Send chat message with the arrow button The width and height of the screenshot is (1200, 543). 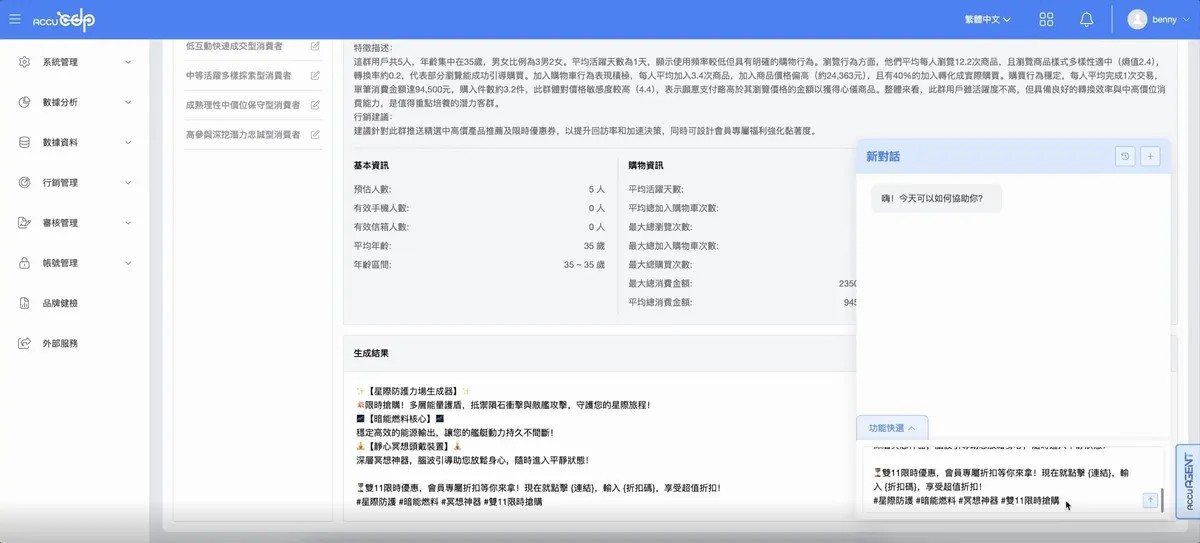click(1150, 500)
